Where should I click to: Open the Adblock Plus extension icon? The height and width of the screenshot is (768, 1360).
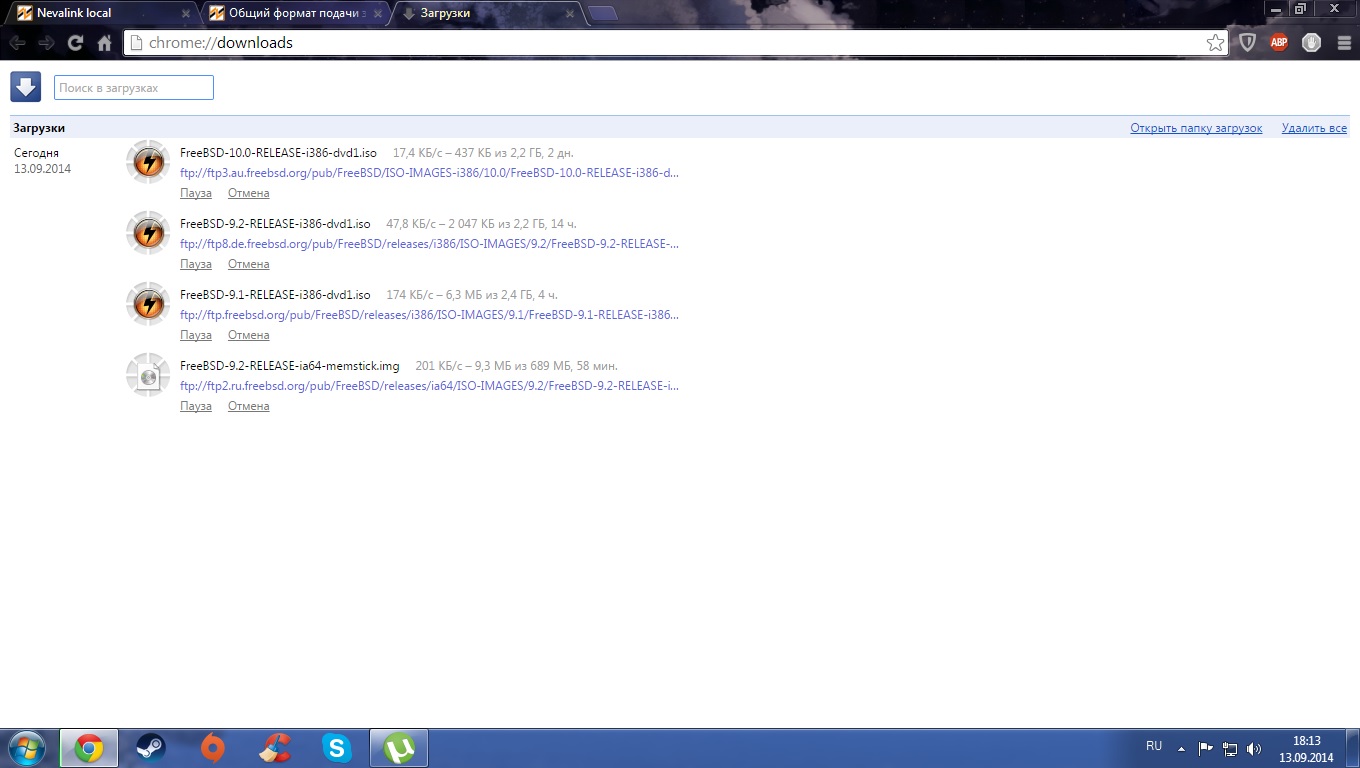tap(1279, 42)
